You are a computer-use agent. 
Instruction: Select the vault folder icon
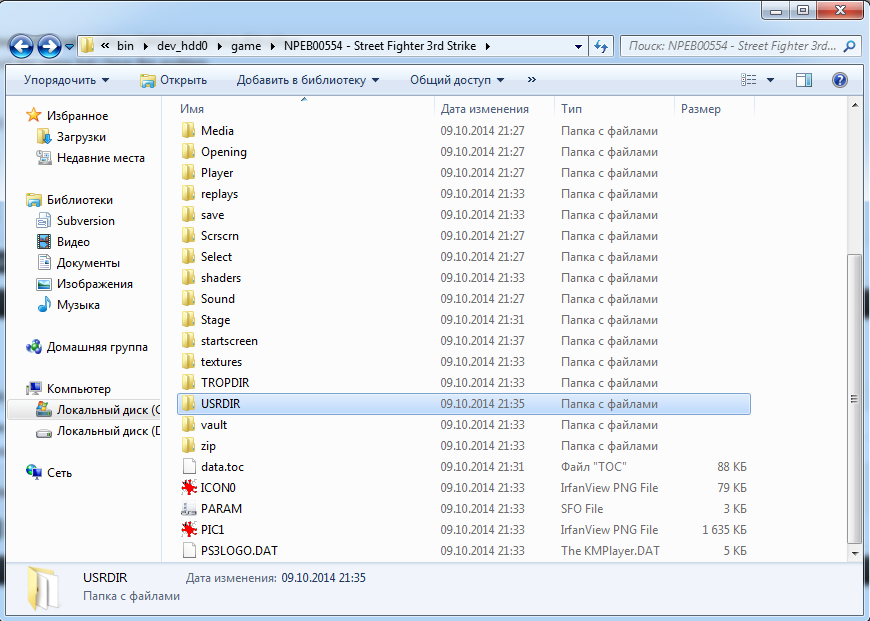point(189,425)
